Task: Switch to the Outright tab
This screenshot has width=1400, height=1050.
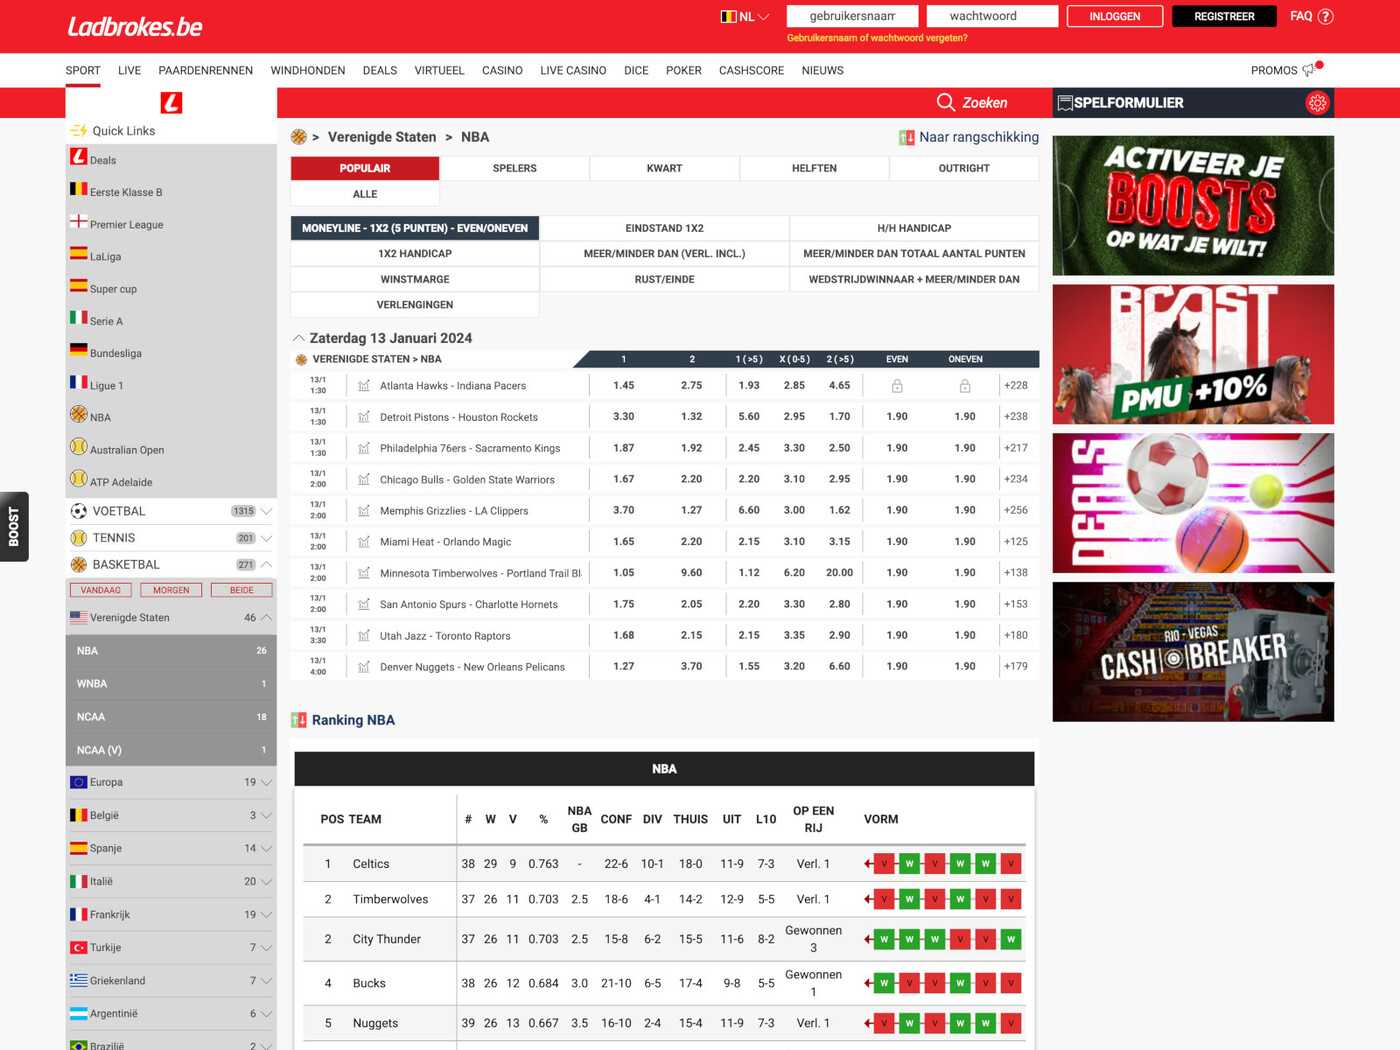Action: (x=964, y=168)
